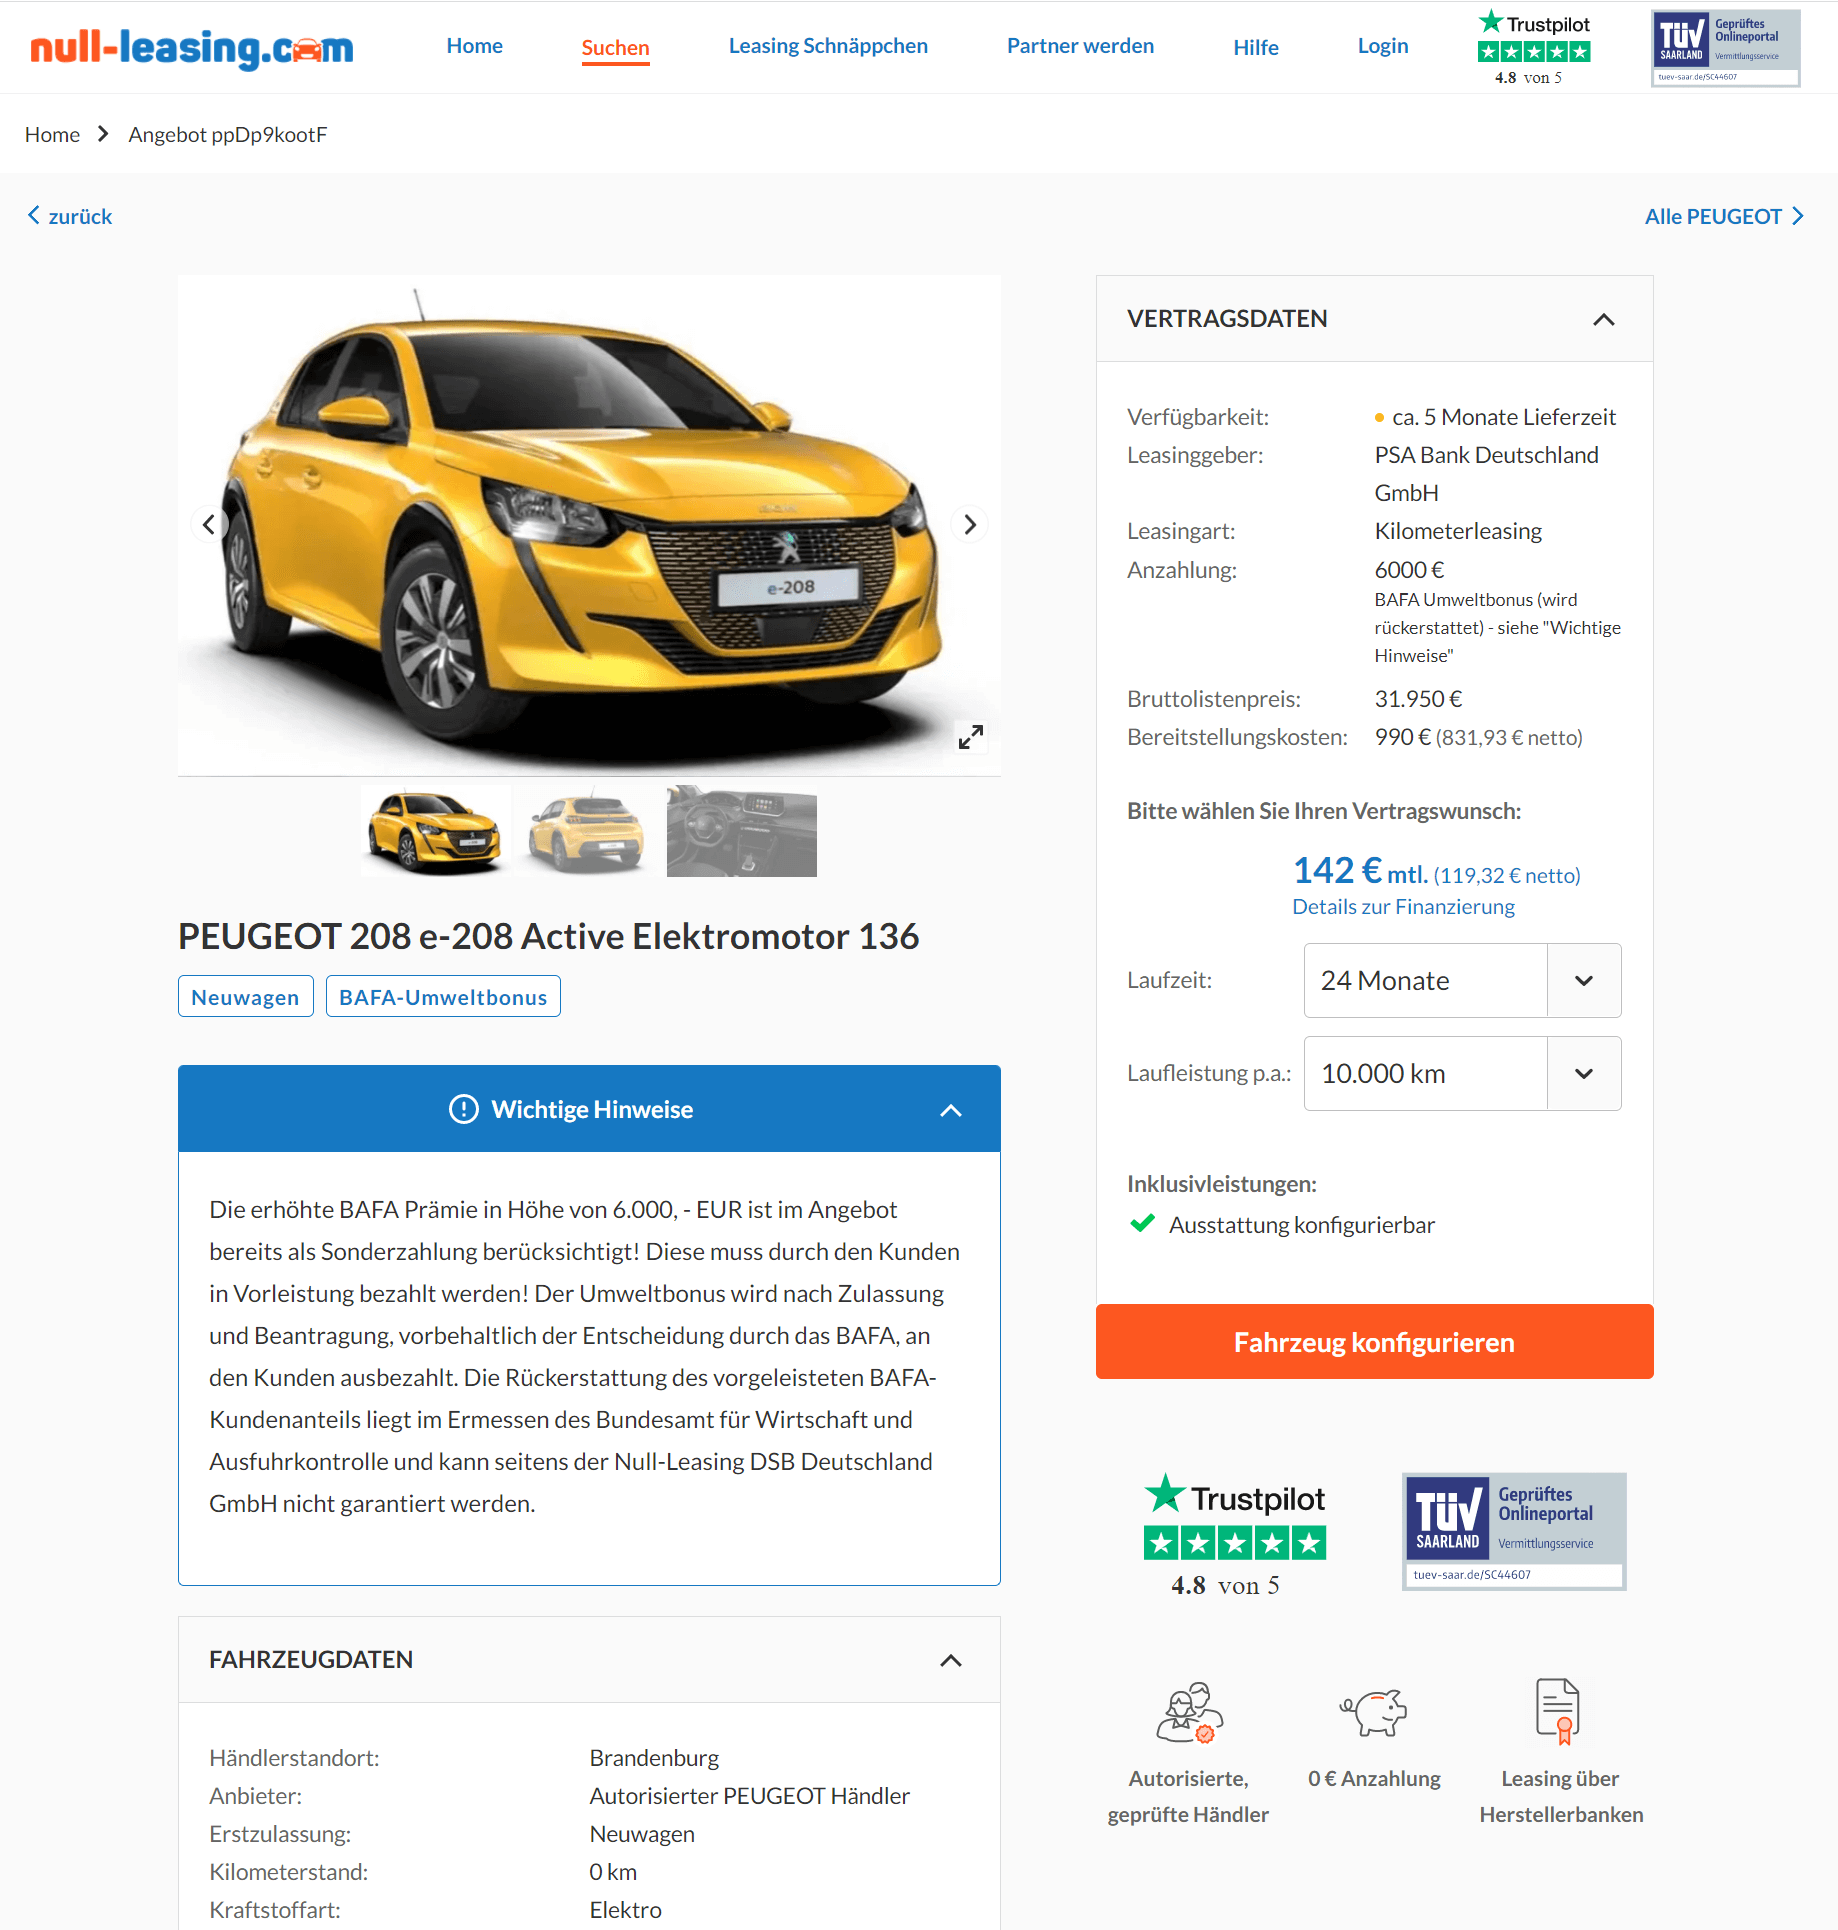This screenshot has height=1930, width=1838.
Task: Click the null-leasing.com logo
Action: coord(192,47)
